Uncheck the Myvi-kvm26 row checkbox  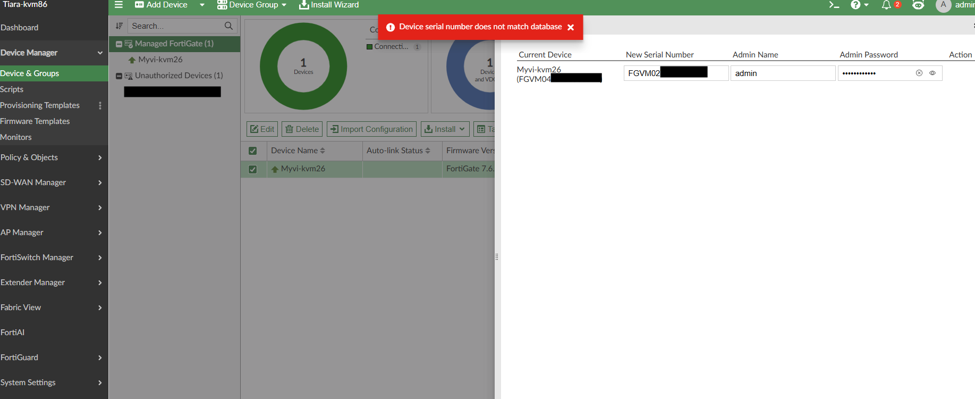[x=252, y=169]
